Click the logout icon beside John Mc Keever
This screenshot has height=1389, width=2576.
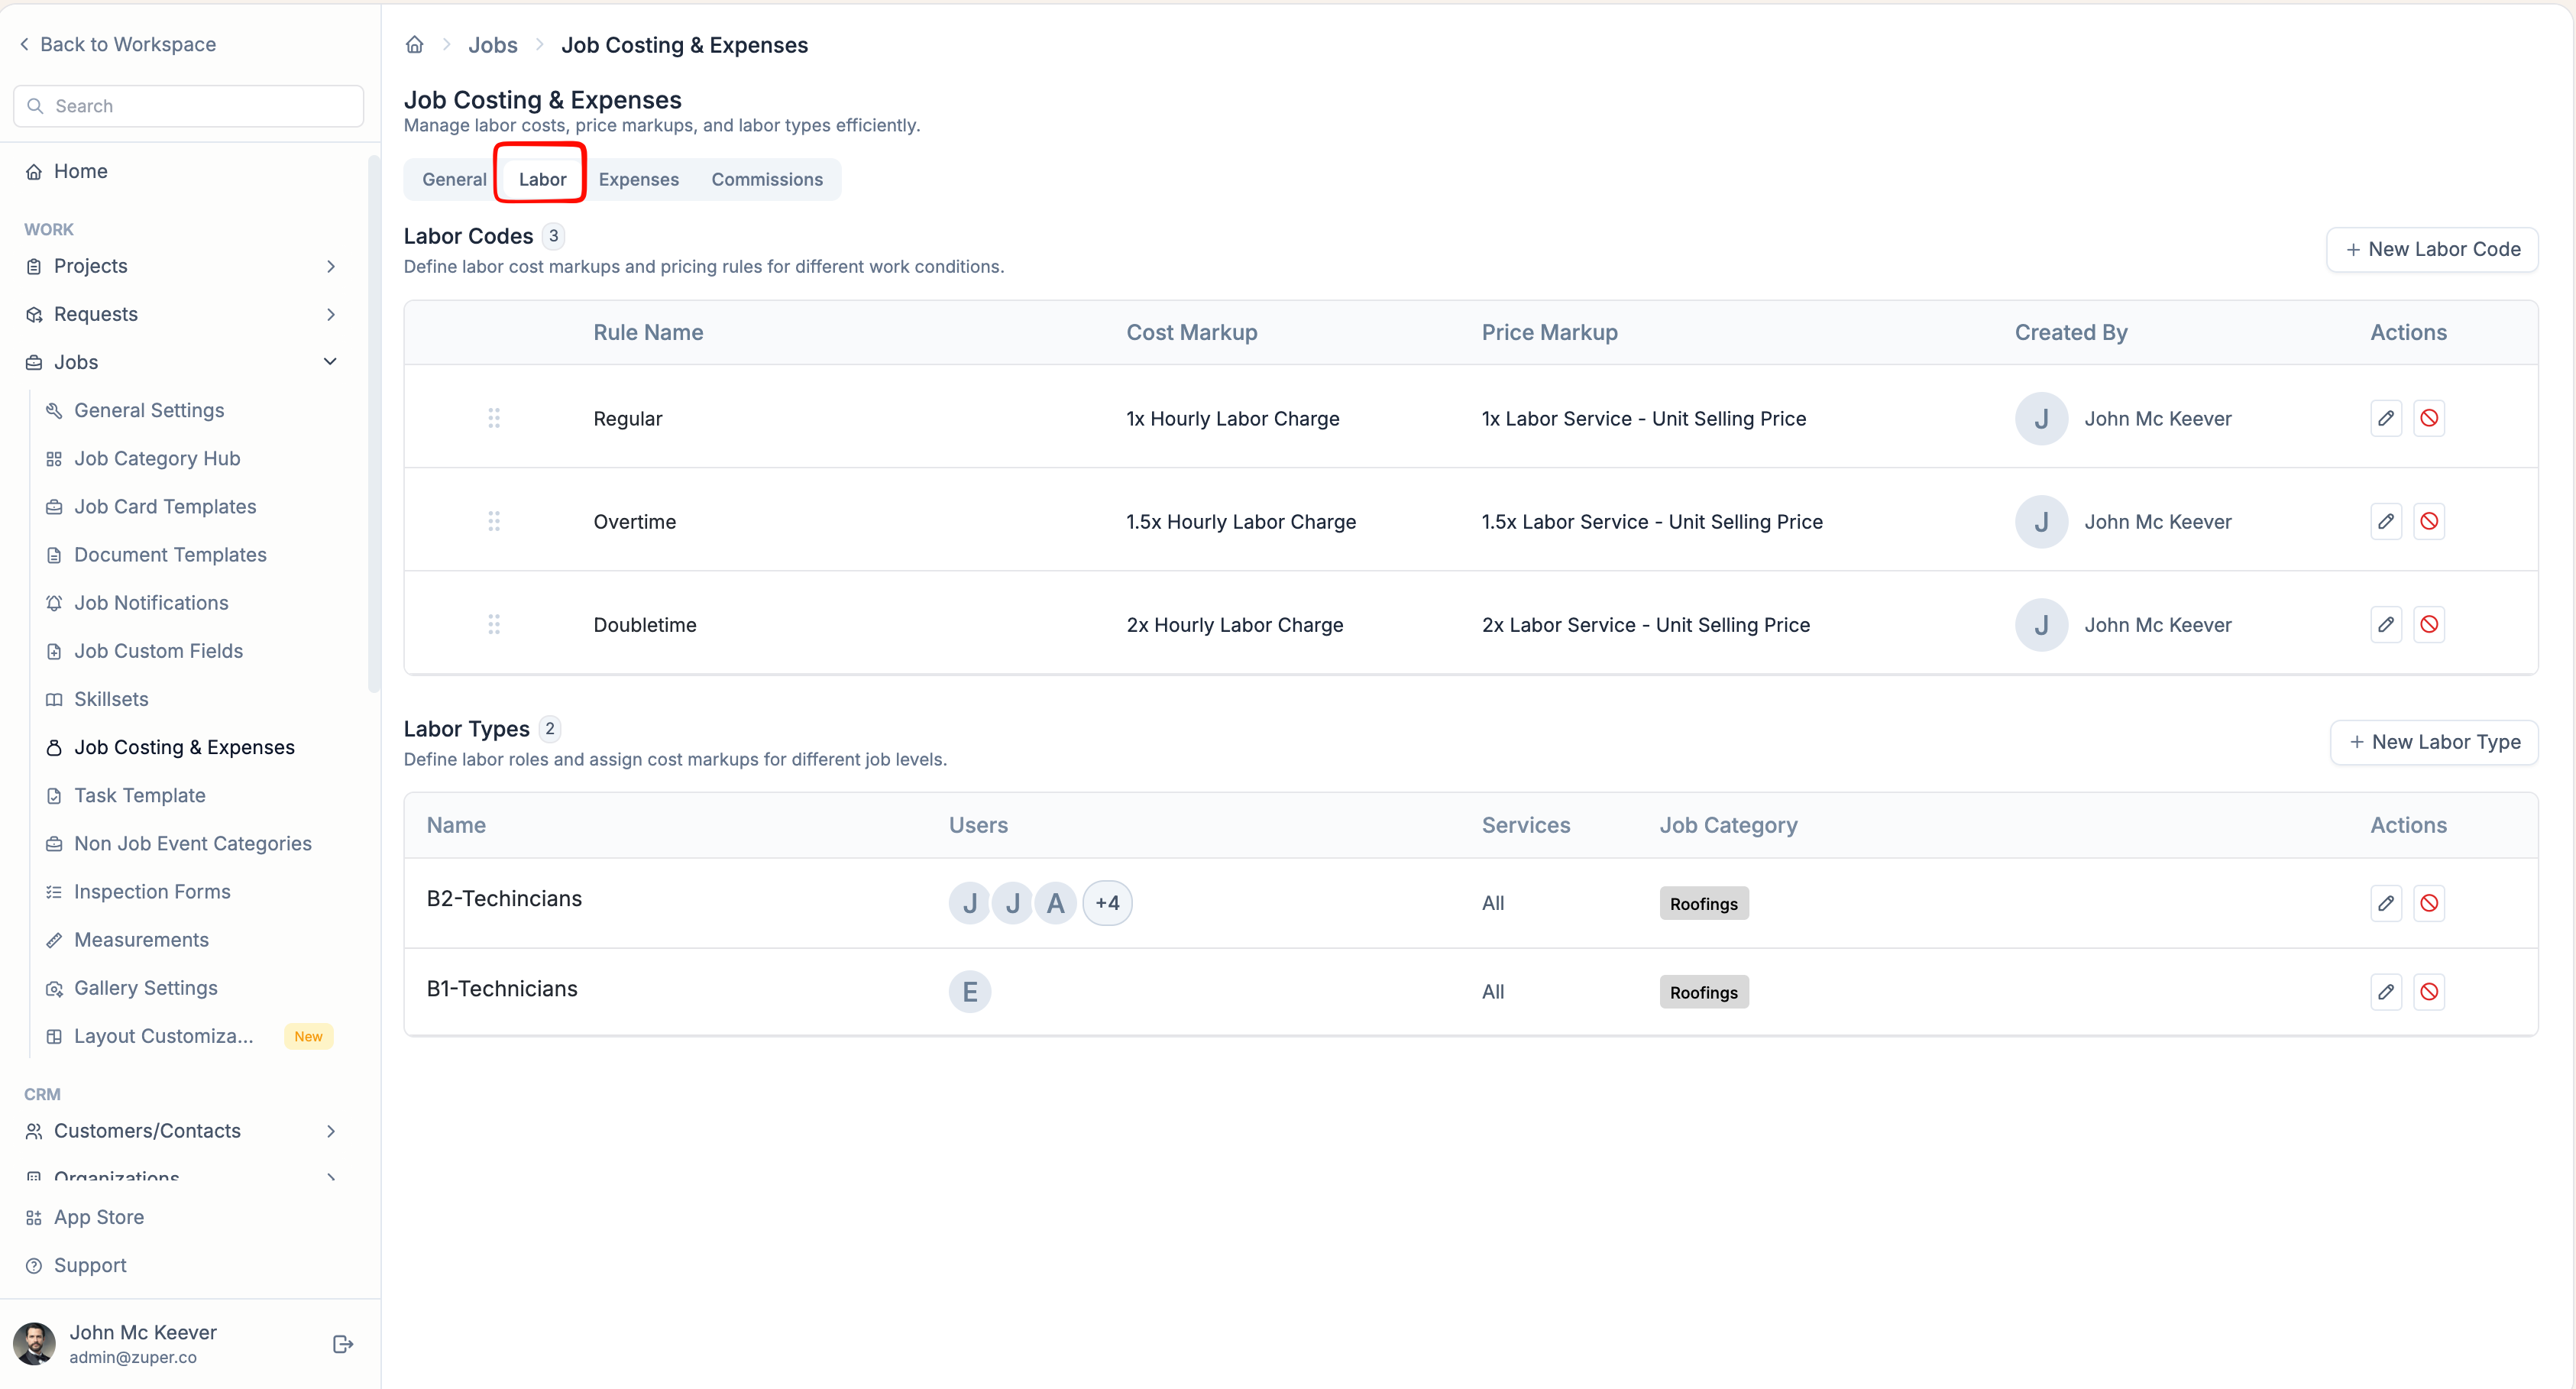click(343, 1344)
